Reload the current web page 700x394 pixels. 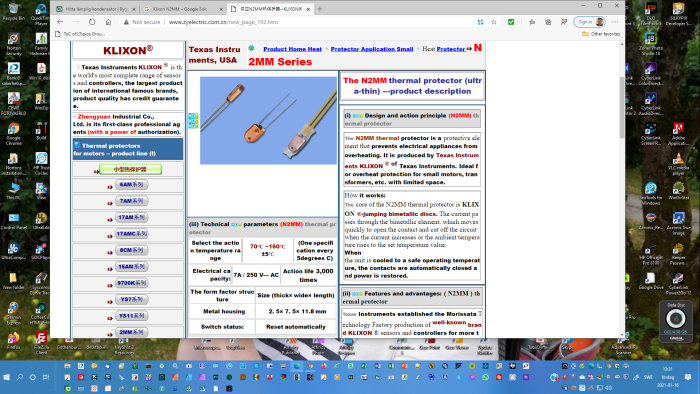[92, 22]
